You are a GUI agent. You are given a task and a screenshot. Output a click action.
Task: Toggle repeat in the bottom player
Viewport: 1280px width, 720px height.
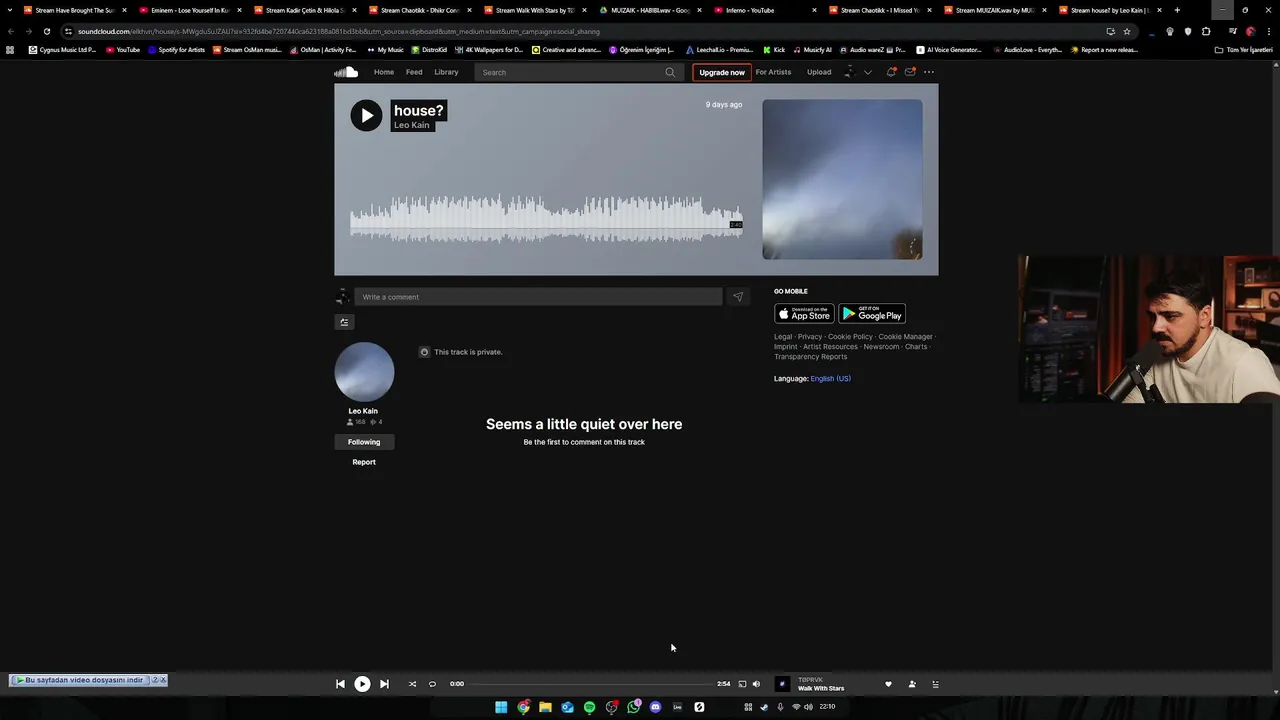[x=432, y=684]
